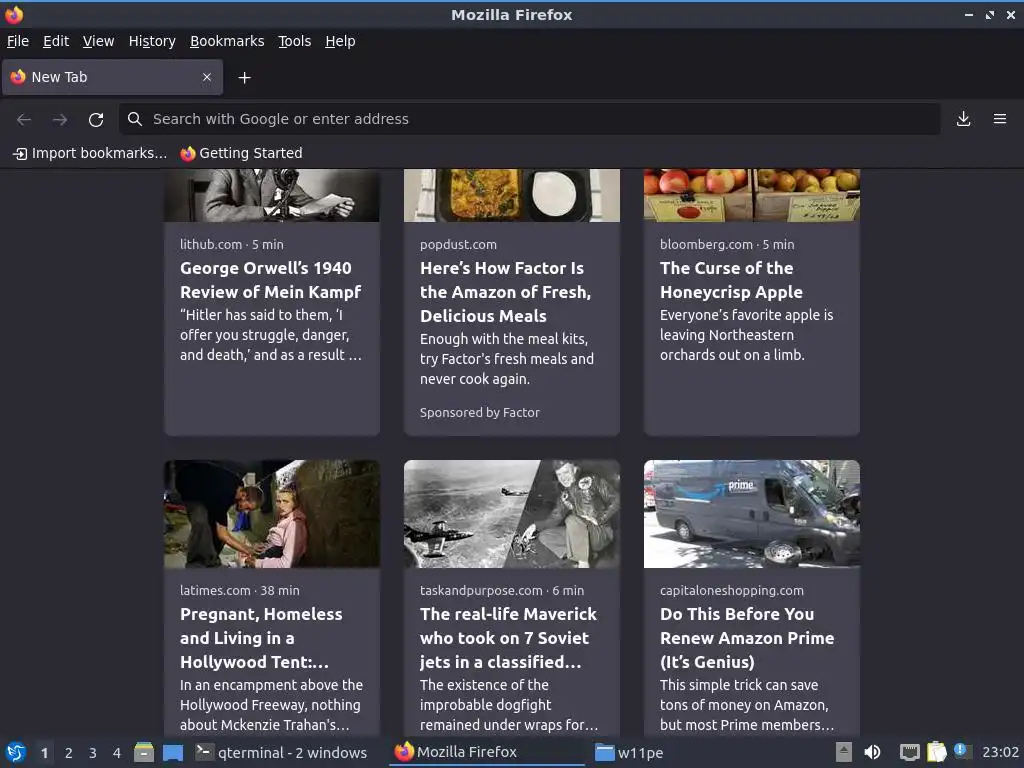The width and height of the screenshot is (1024, 768).
Task: Open the Downloads panel icon
Action: pos(963,119)
